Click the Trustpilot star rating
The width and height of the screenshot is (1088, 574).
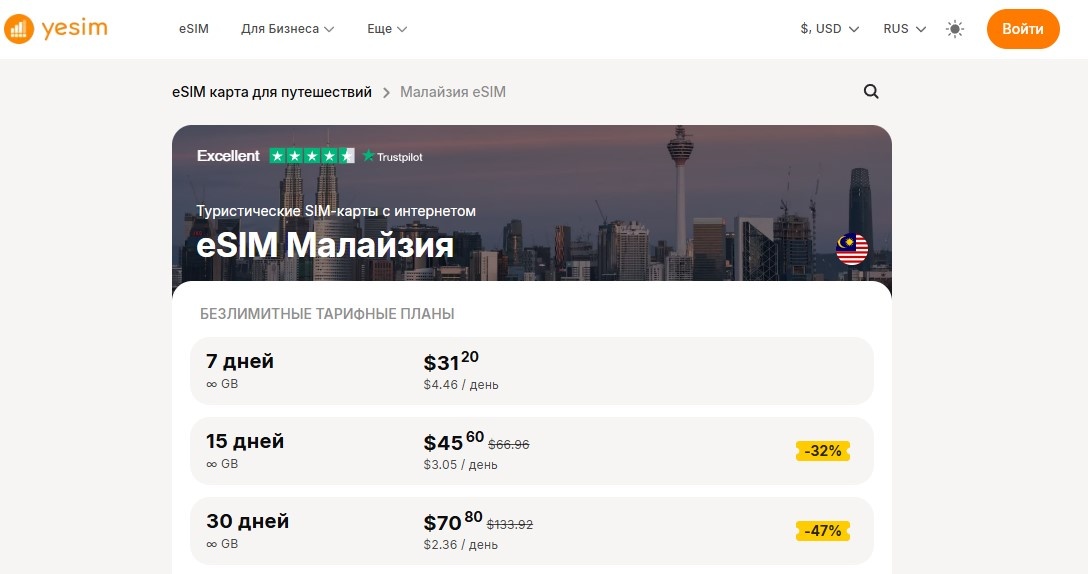click(312, 156)
